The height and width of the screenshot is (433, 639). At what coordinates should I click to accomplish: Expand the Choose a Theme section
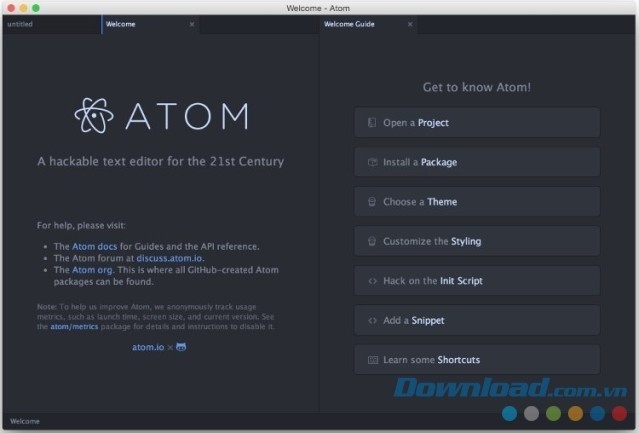(x=477, y=202)
